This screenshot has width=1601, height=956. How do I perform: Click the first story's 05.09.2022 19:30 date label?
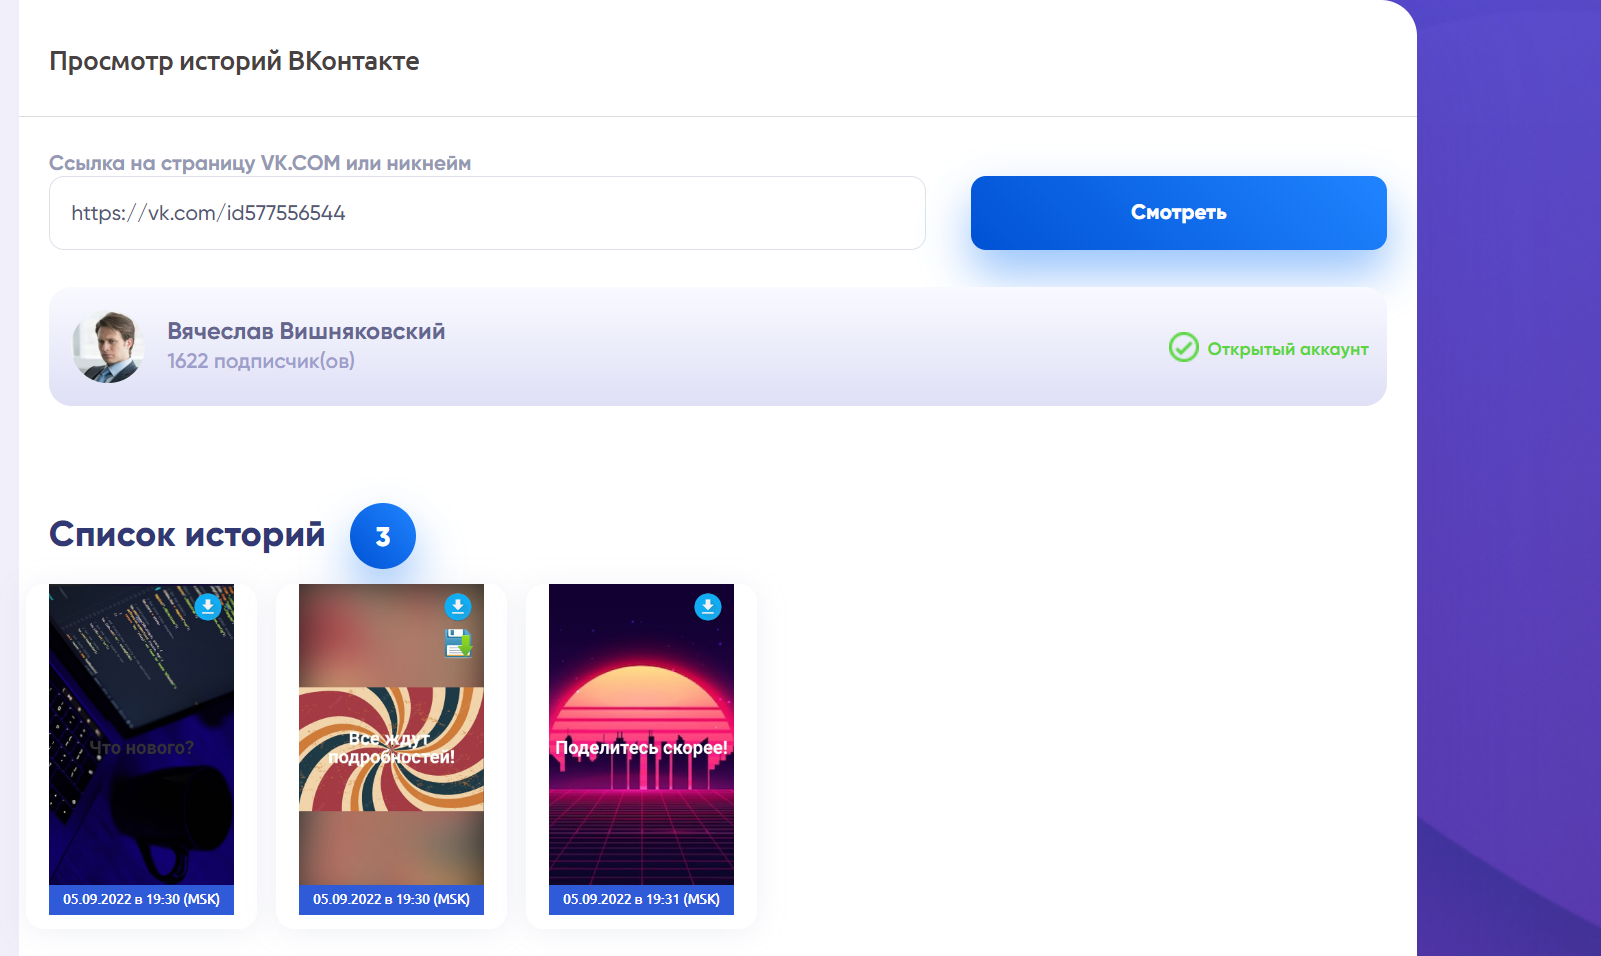pyautogui.click(x=141, y=899)
